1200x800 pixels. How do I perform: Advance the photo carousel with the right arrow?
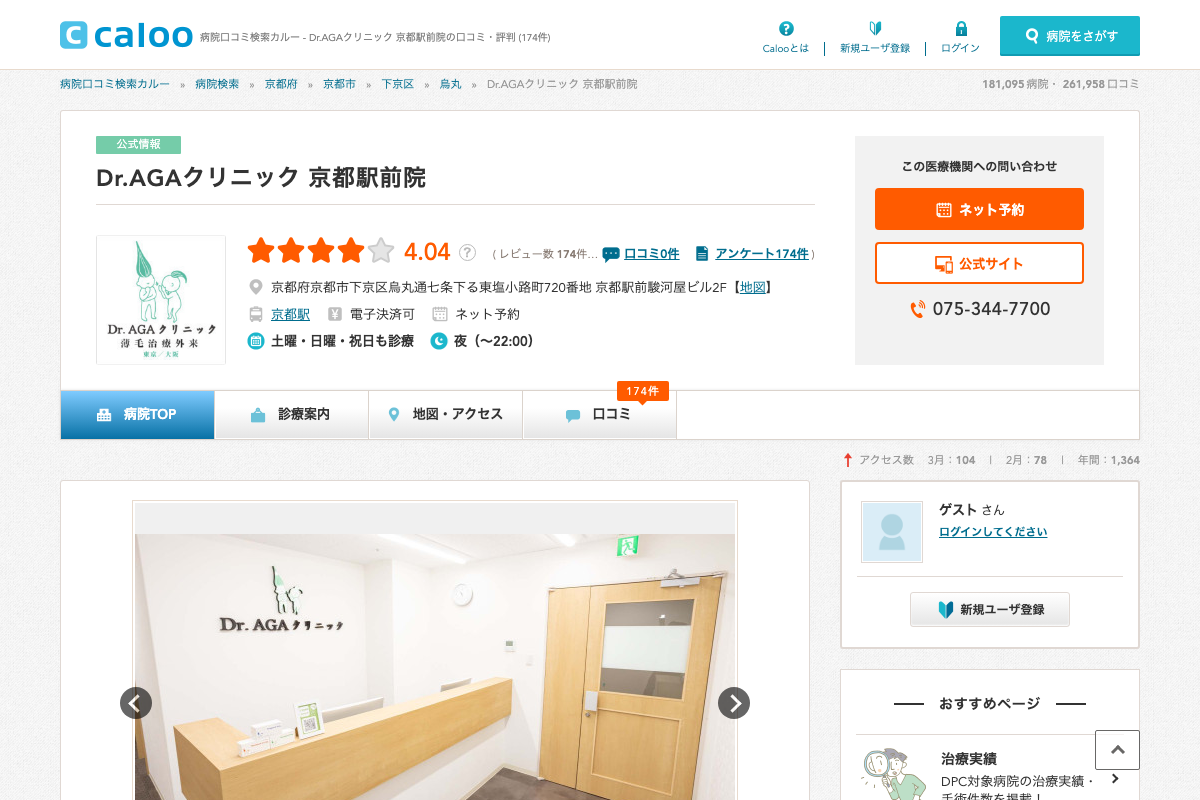733,703
